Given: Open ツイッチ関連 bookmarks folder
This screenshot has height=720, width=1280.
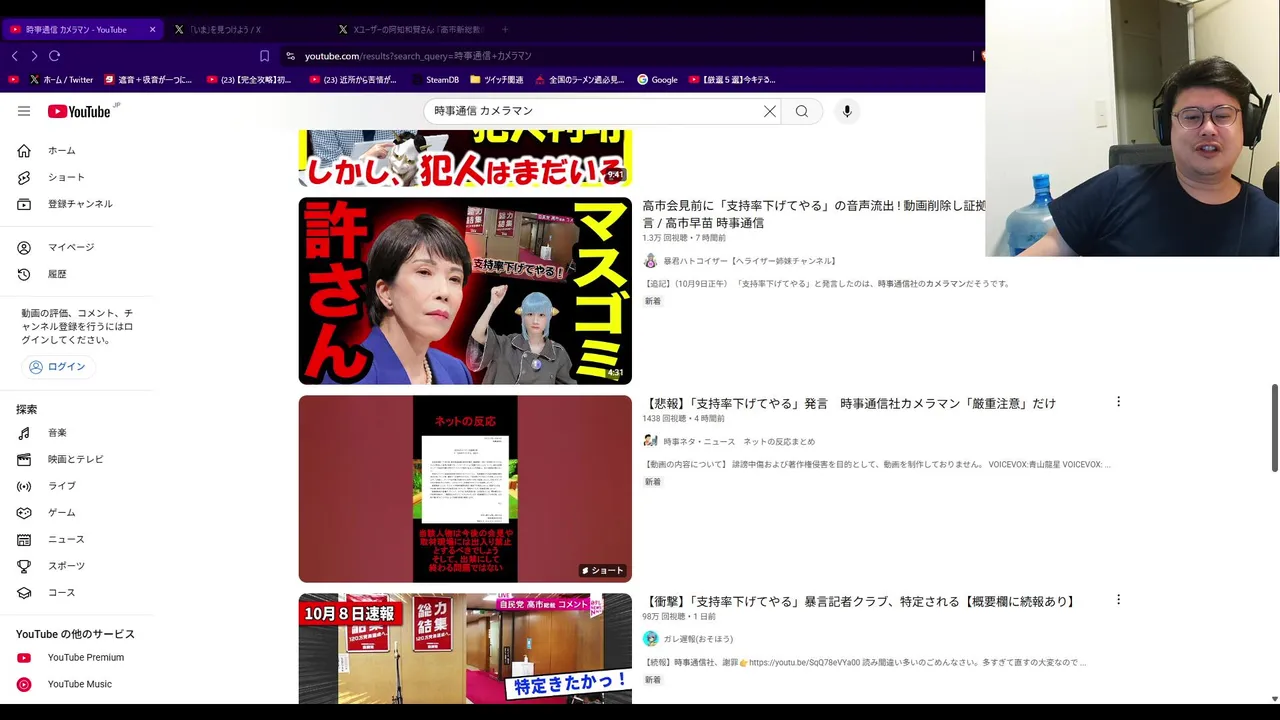Looking at the screenshot, I should pos(496,79).
